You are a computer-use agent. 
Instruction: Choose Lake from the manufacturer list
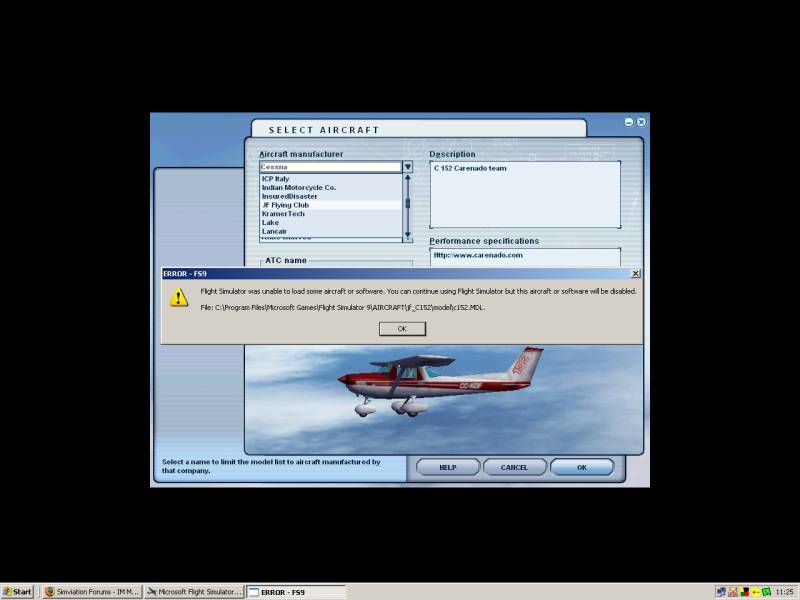271,222
